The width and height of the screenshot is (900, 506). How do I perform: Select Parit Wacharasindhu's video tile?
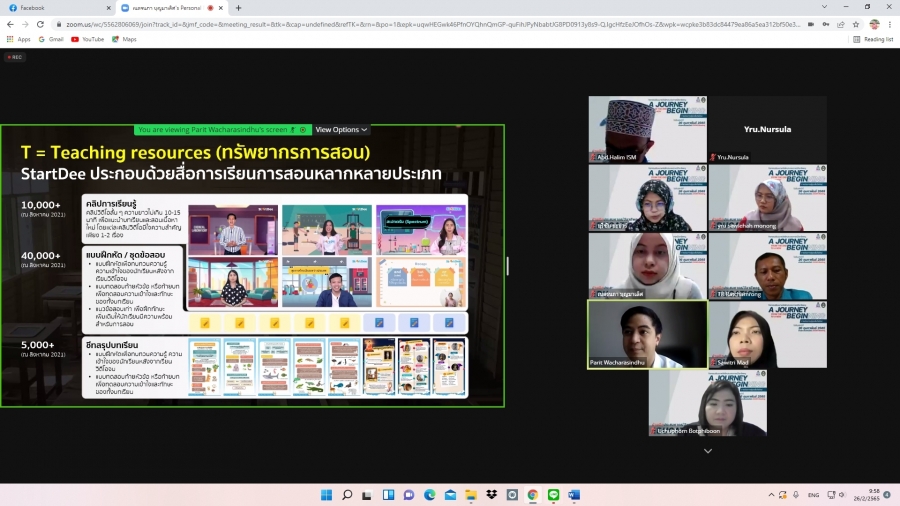pyautogui.click(x=646, y=335)
